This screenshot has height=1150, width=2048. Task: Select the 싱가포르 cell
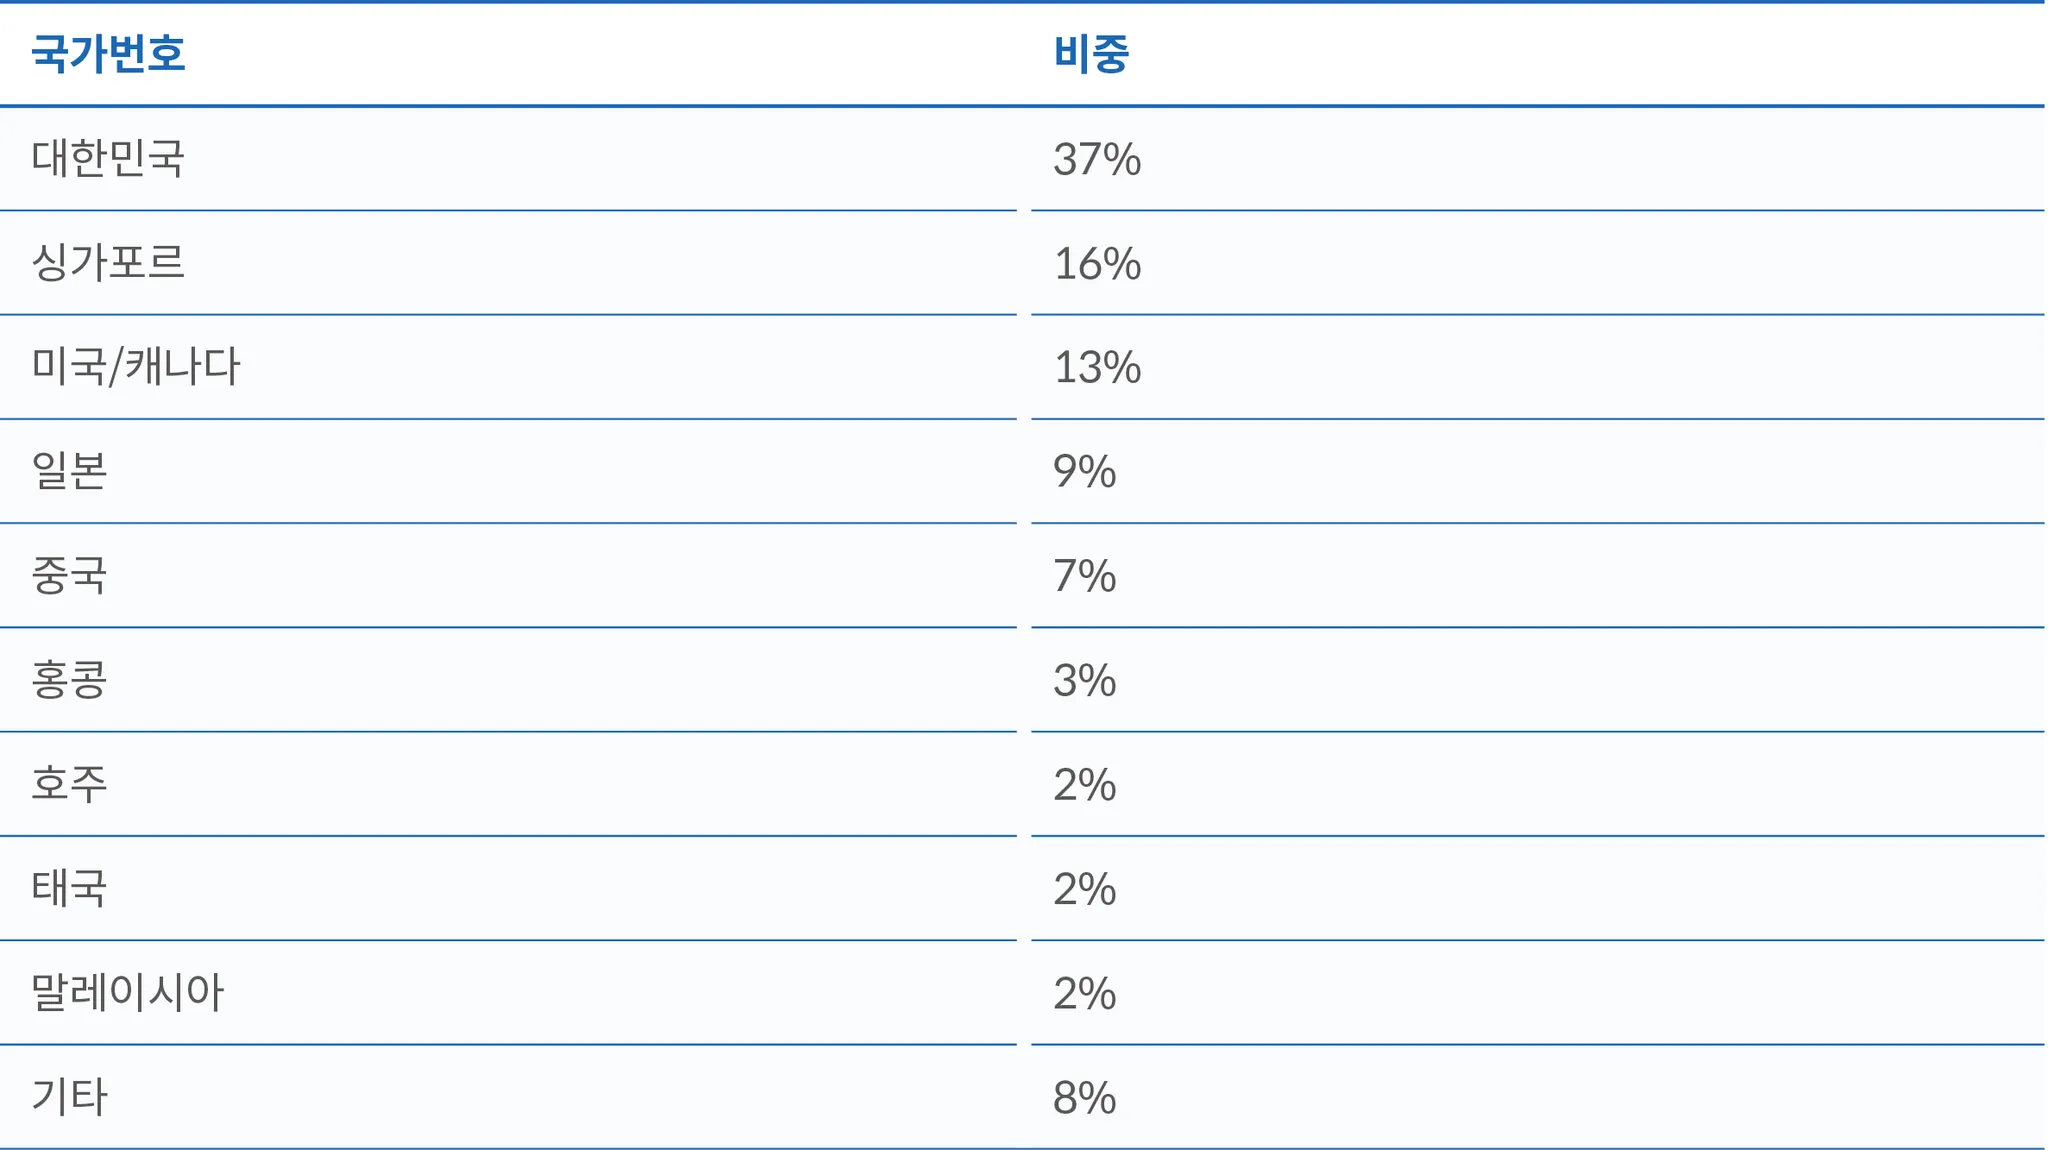tap(108, 263)
